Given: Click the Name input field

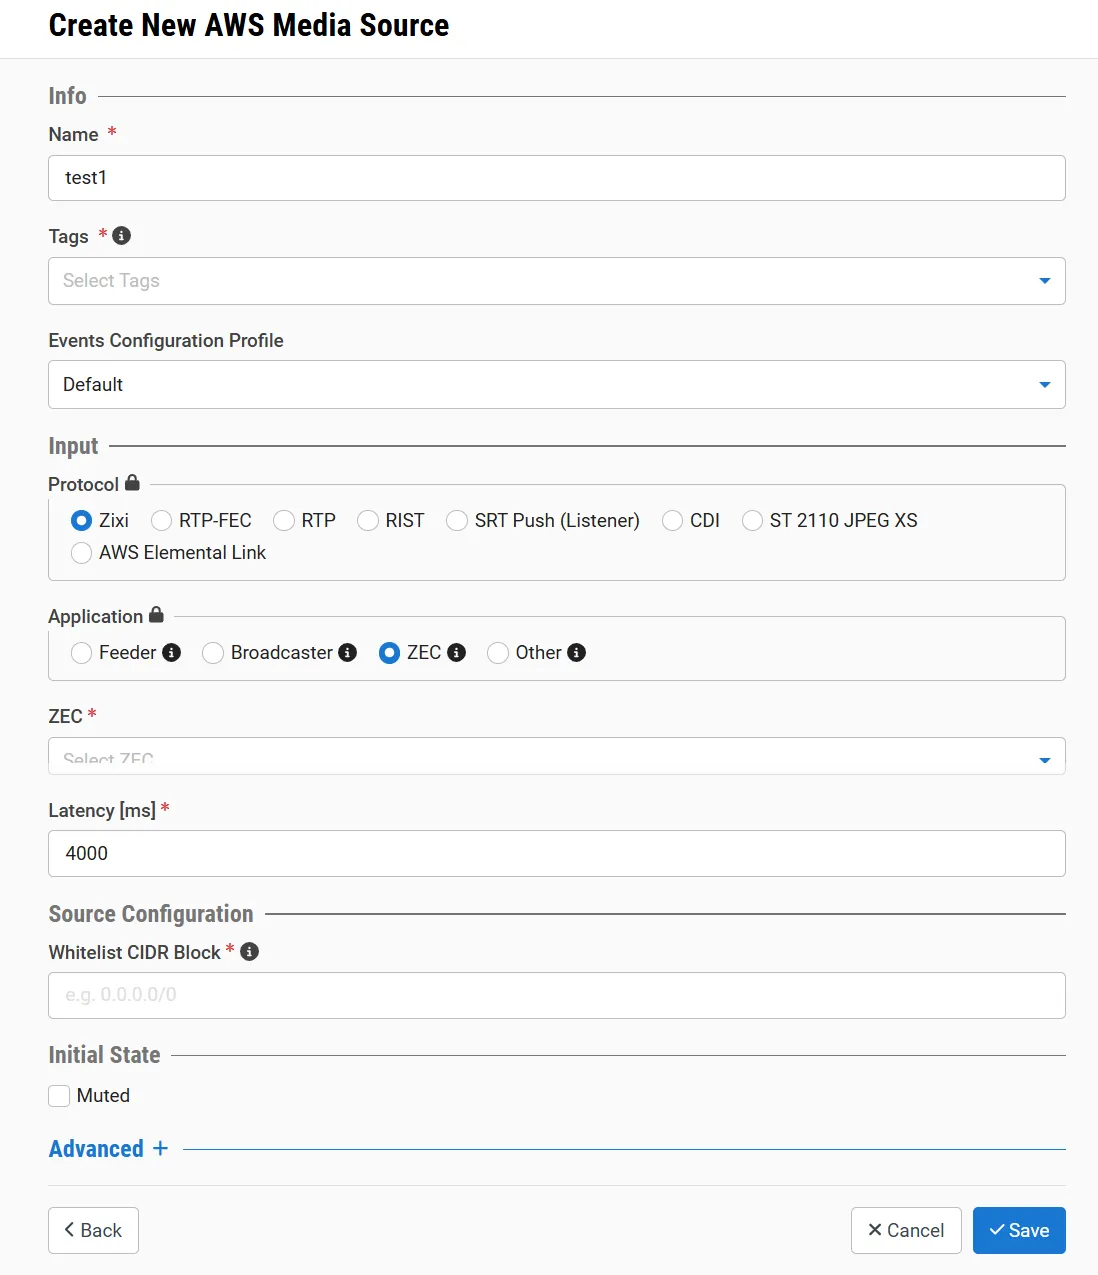Looking at the screenshot, I should (x=557, y=178).
